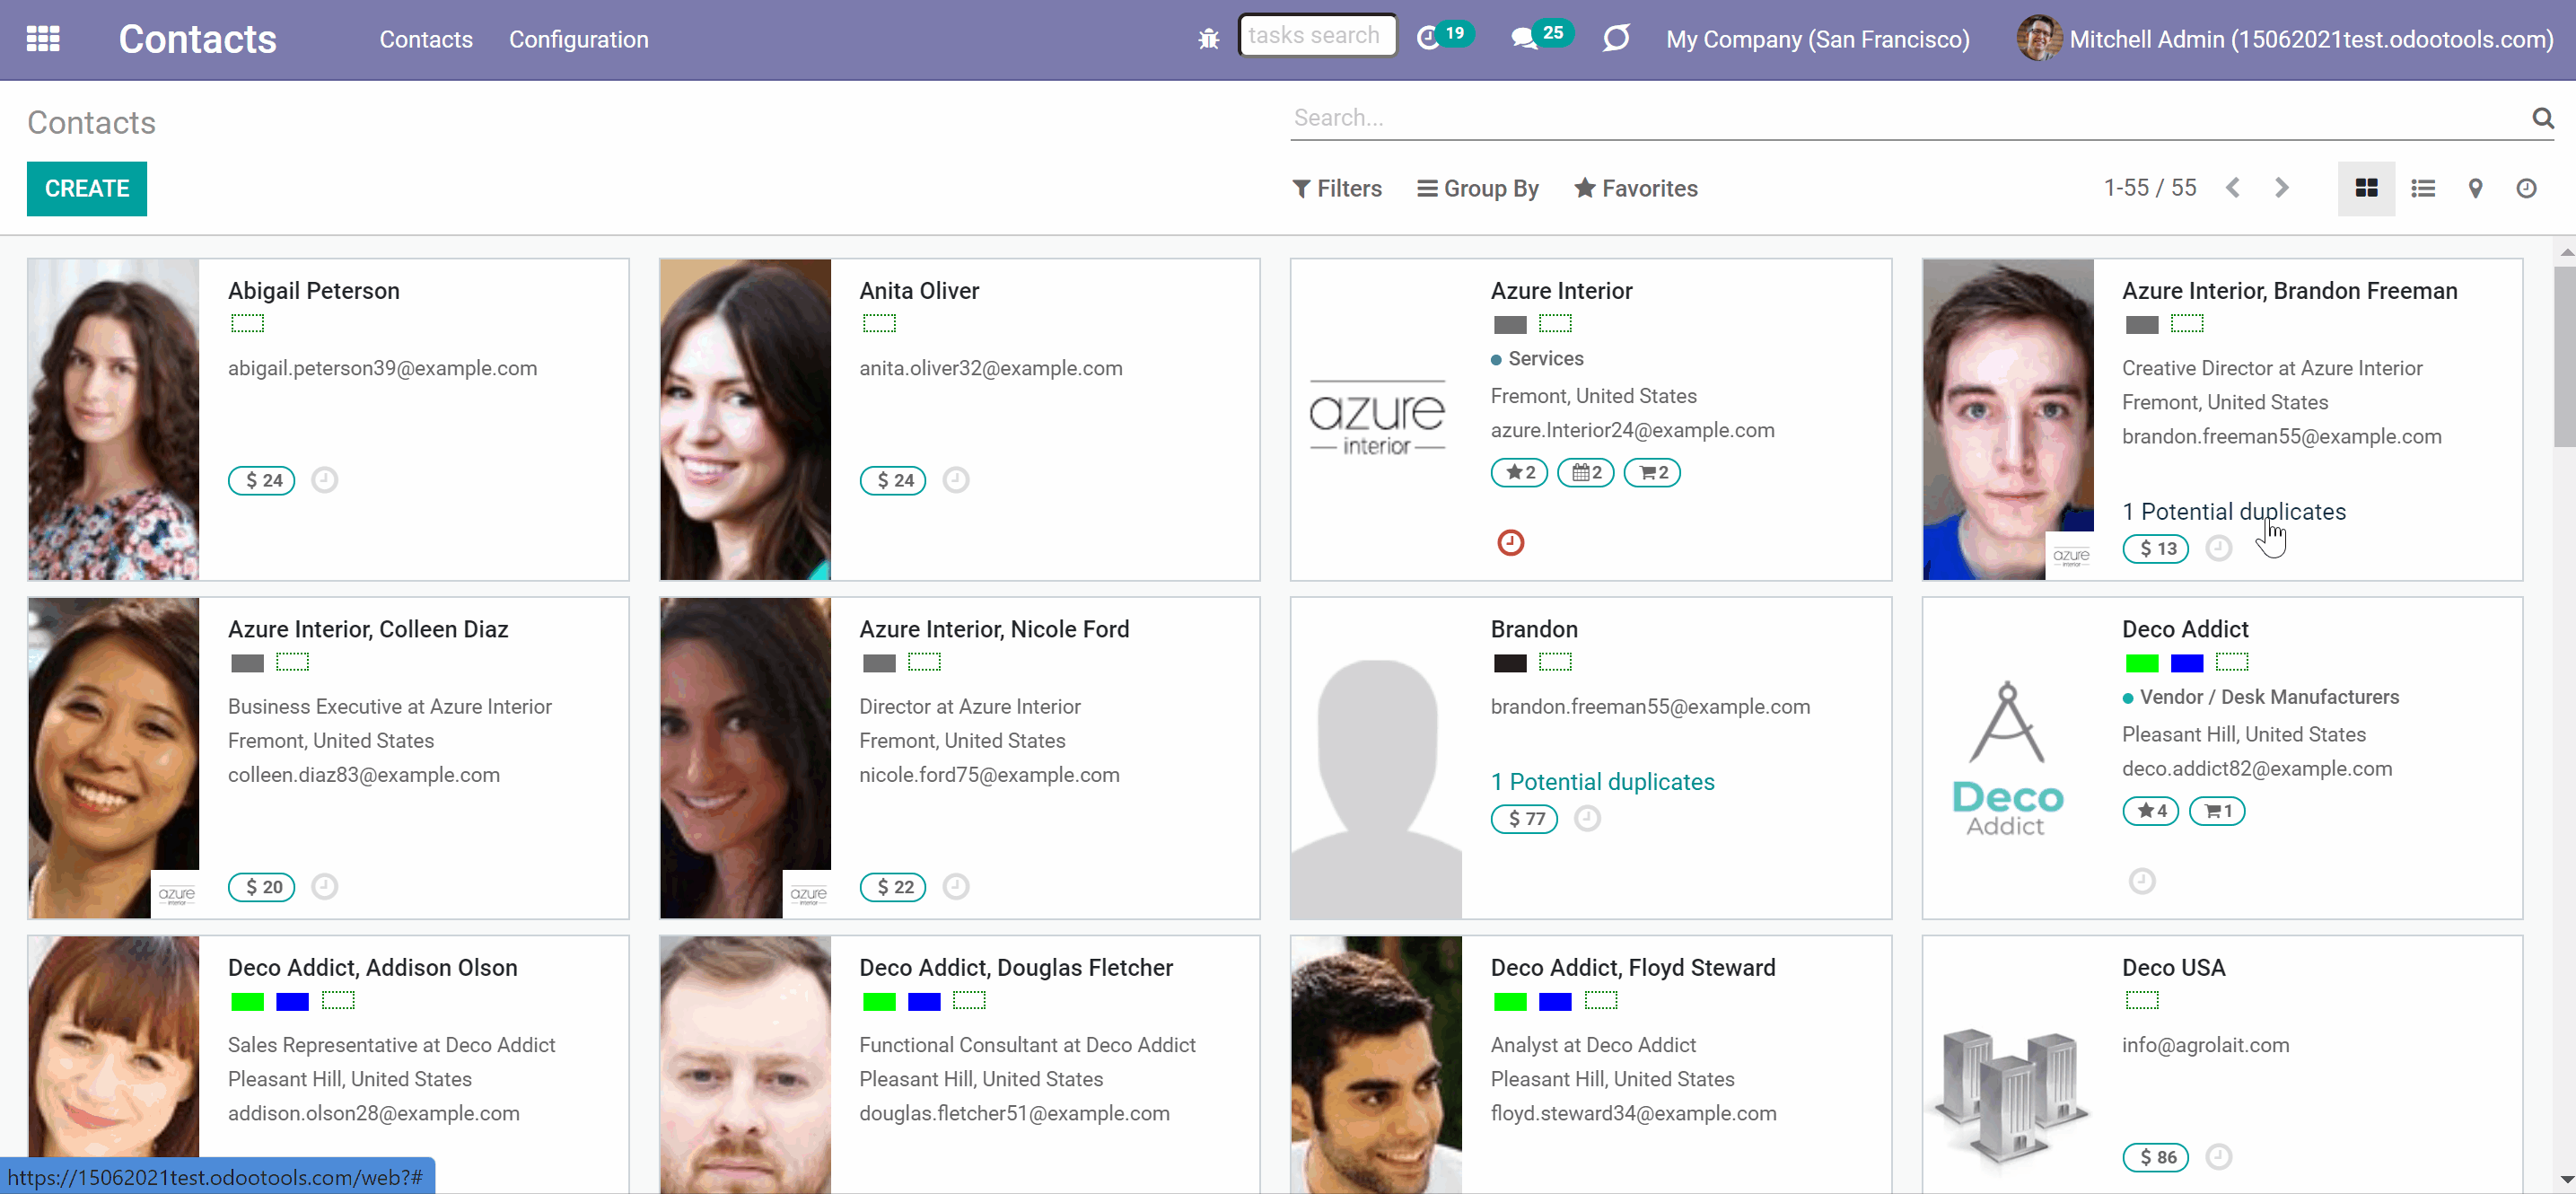The image size is (2576, 1194).
Task: Focus the tasks search input field
Action: [x=1317, y=36]
